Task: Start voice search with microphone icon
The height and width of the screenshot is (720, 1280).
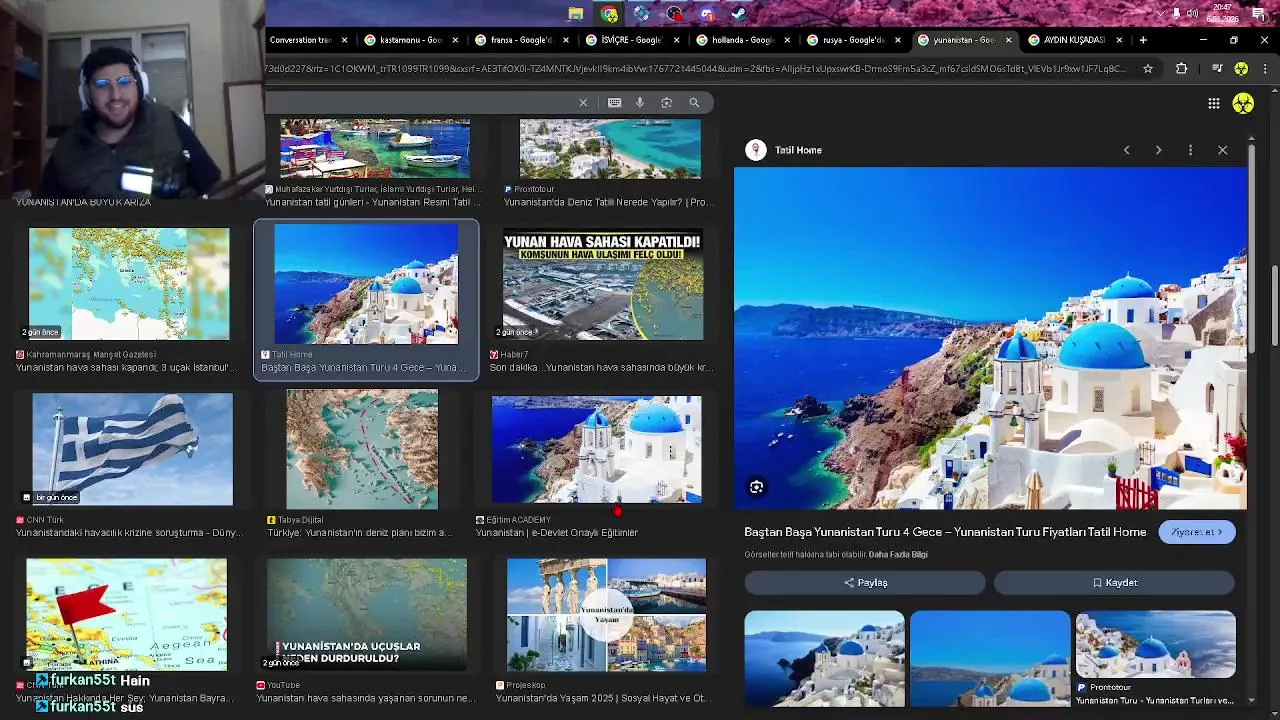Action: point(640,102)
